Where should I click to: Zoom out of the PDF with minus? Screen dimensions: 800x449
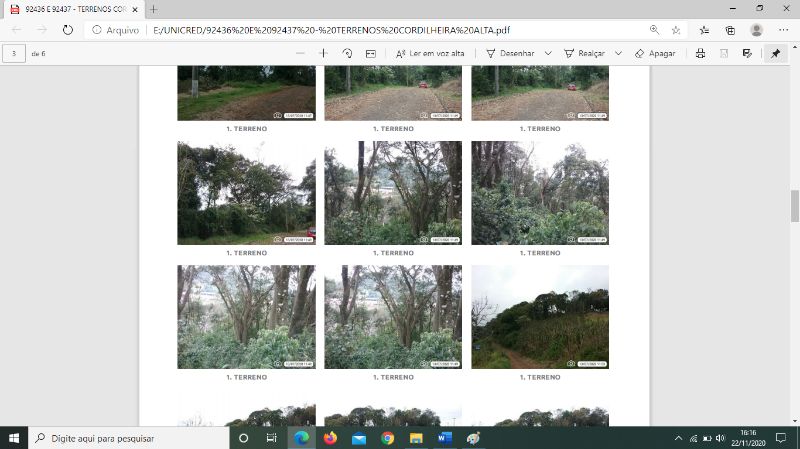(x=300, y=53)
